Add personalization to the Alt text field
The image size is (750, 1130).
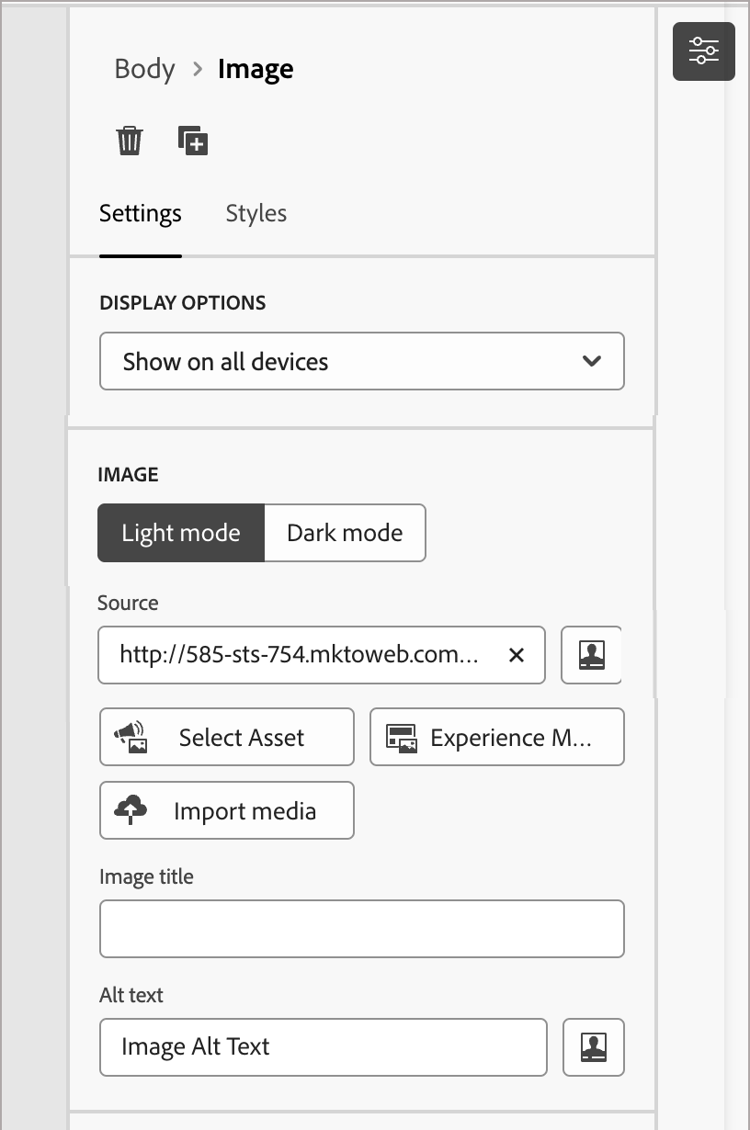(x=593, y=1047)
